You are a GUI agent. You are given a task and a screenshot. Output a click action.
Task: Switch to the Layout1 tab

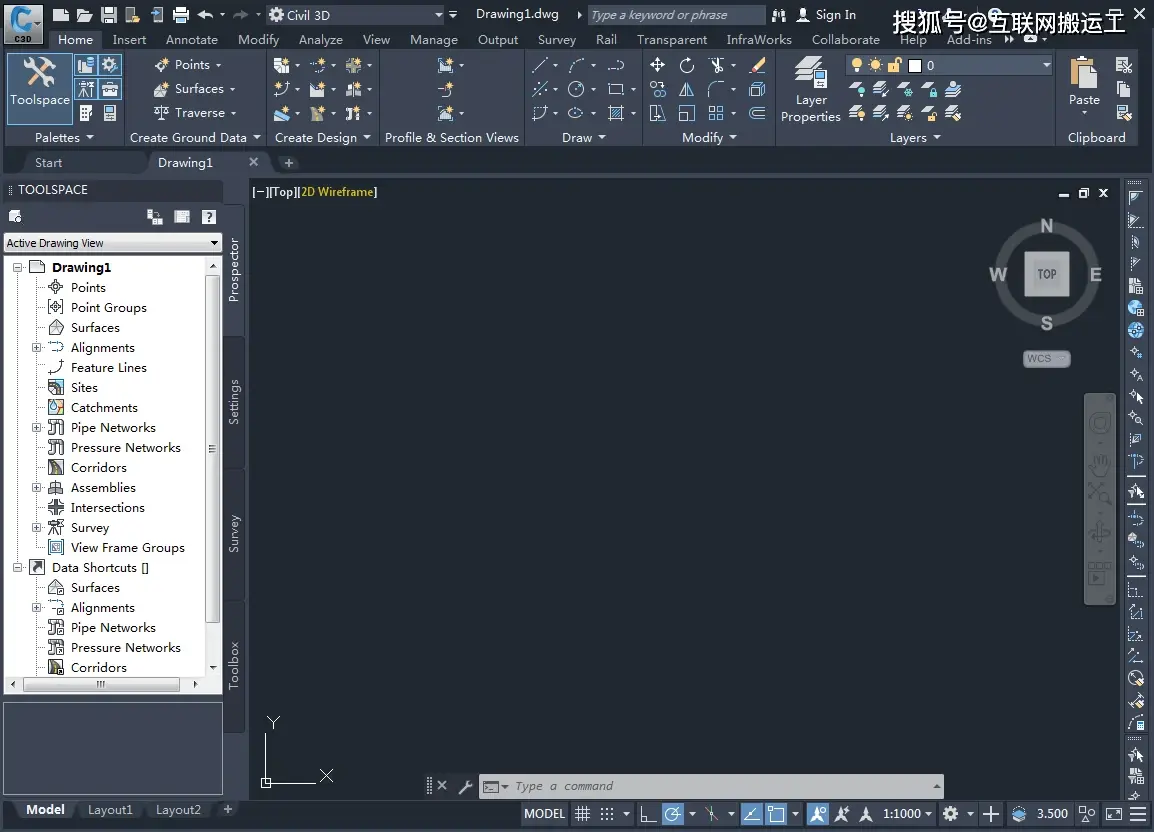tap(110, 810)
